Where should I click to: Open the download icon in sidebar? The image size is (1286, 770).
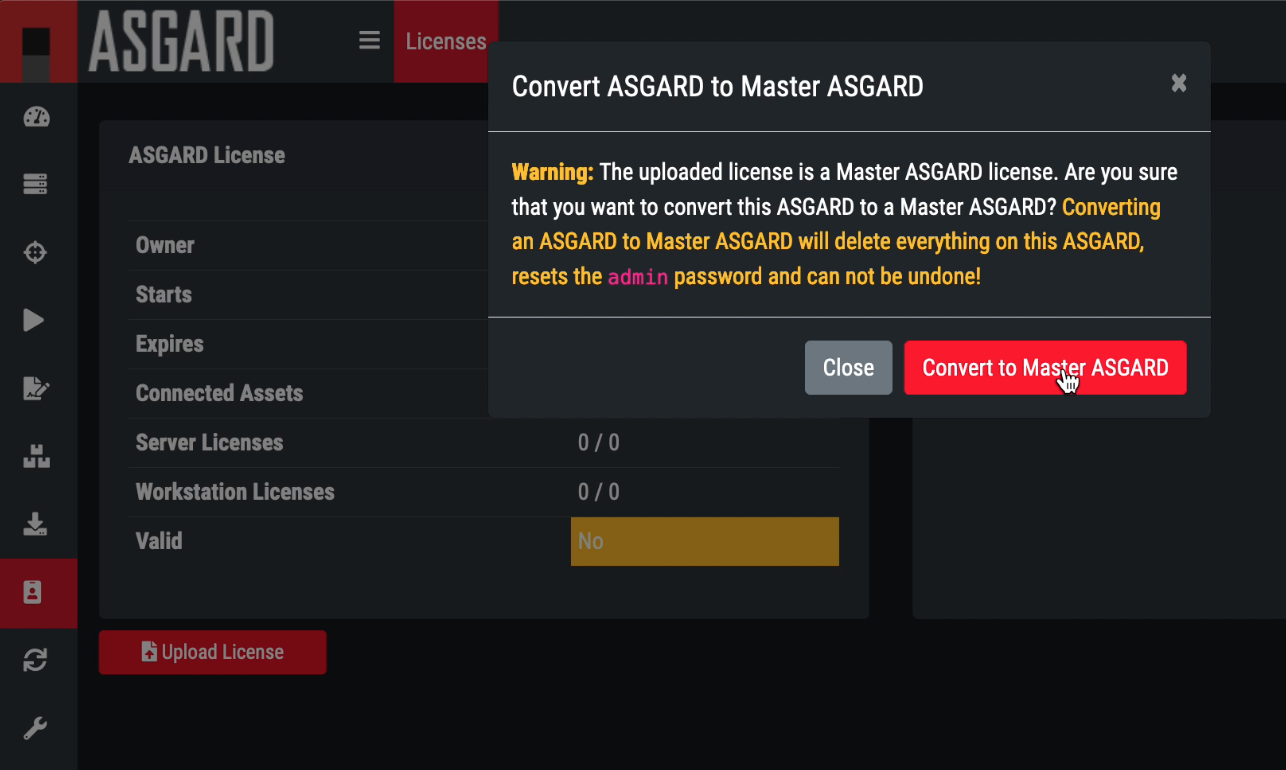36,524
